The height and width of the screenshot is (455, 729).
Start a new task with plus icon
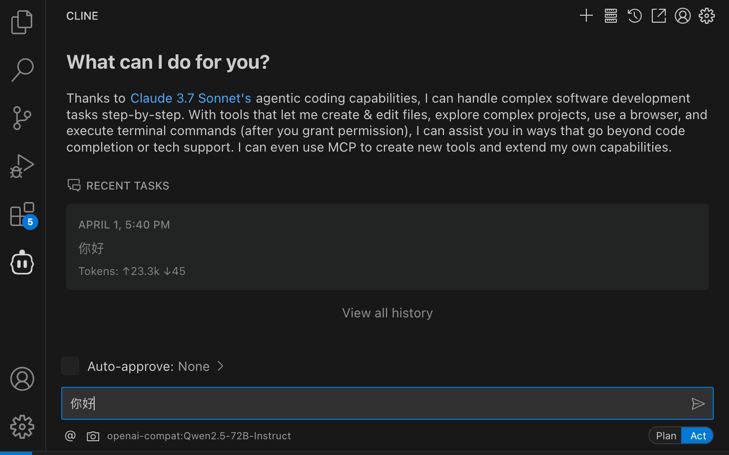coord(586,16)
